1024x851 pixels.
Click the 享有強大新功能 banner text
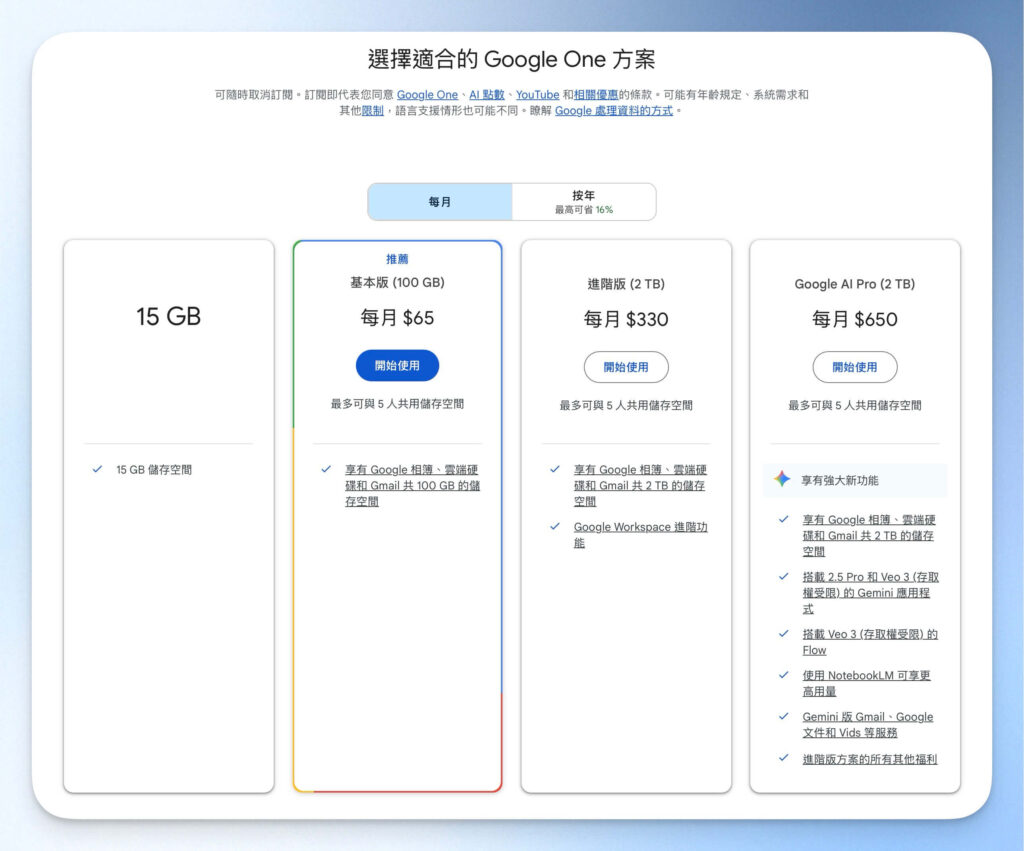pyautogui.click(x=839, y=481)
